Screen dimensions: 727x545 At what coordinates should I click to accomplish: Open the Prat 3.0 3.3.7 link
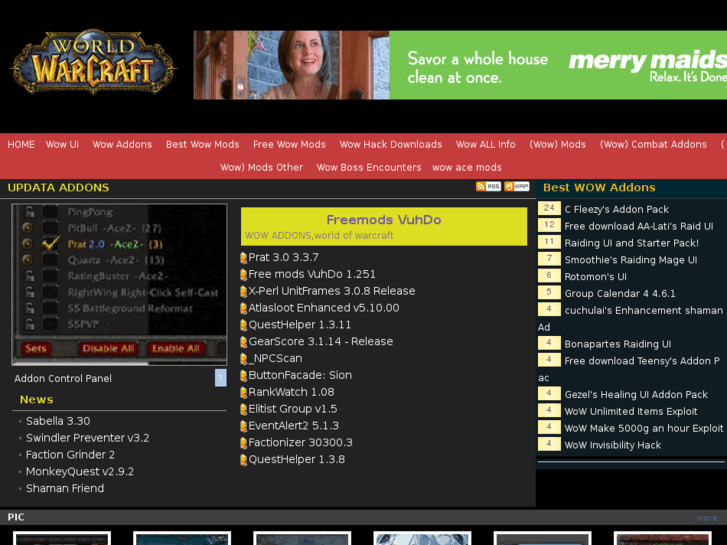(x=283, y=257)
